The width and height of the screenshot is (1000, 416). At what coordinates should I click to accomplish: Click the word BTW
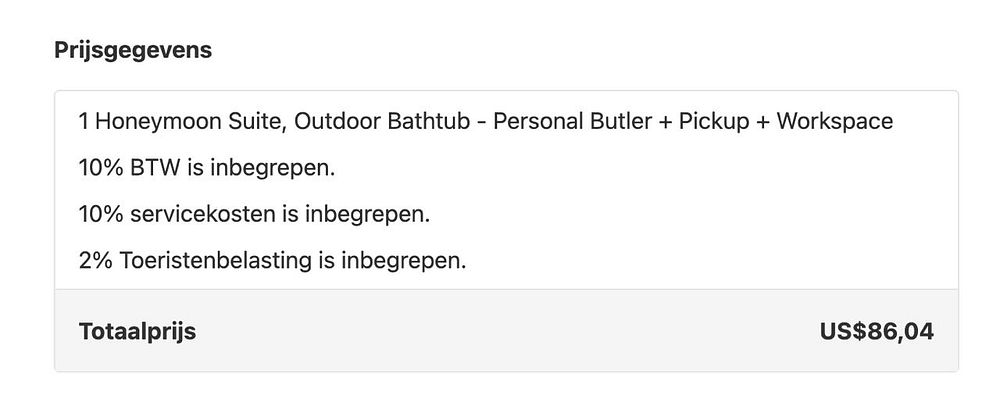[x=158, y=168]
